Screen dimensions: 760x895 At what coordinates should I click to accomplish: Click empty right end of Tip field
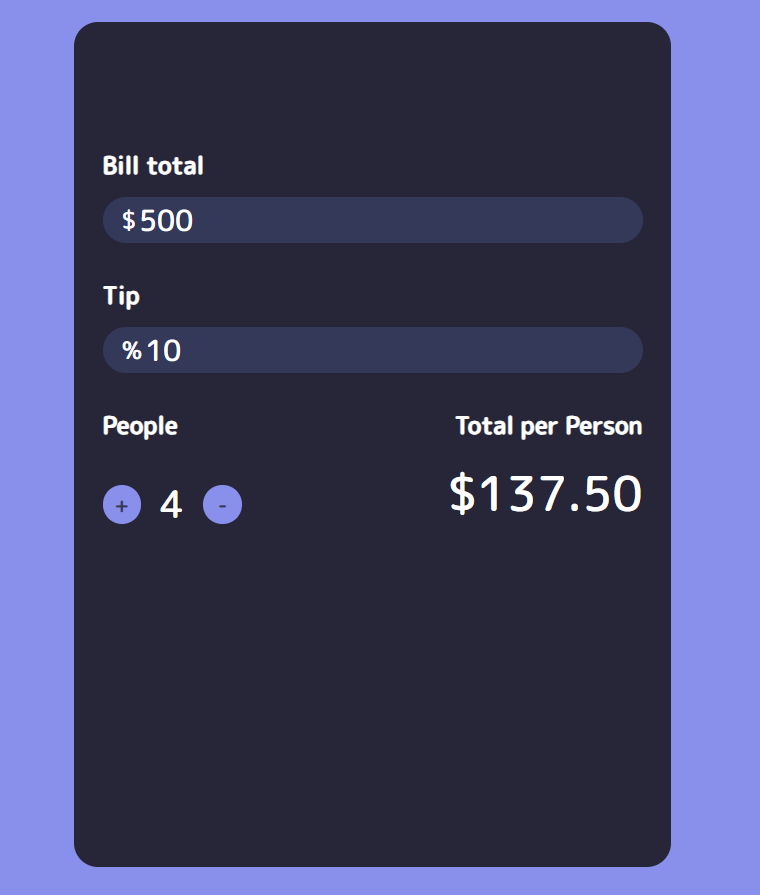[600, 350]
